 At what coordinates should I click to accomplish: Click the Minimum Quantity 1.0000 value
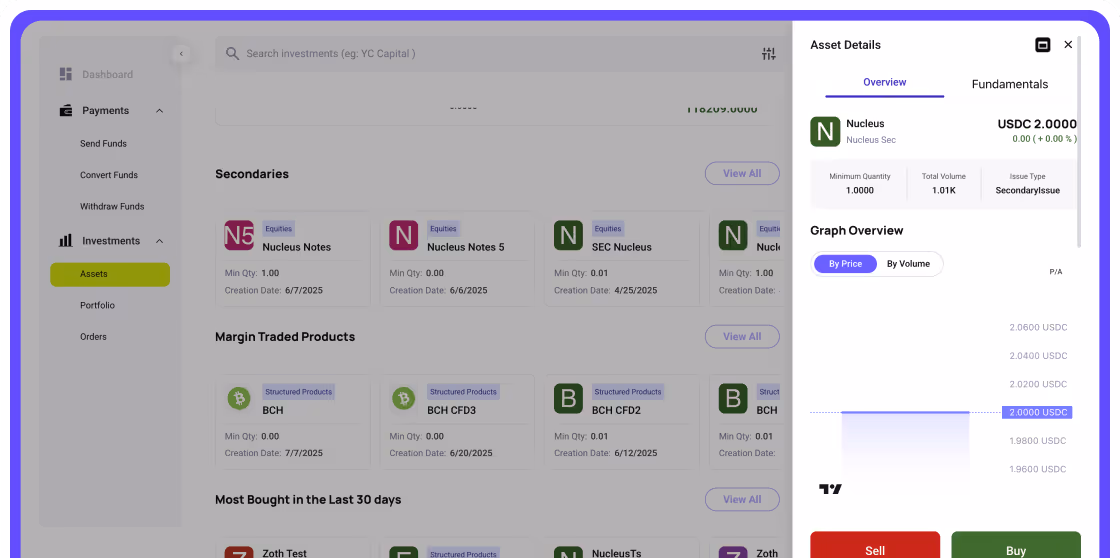coord(860,191)
